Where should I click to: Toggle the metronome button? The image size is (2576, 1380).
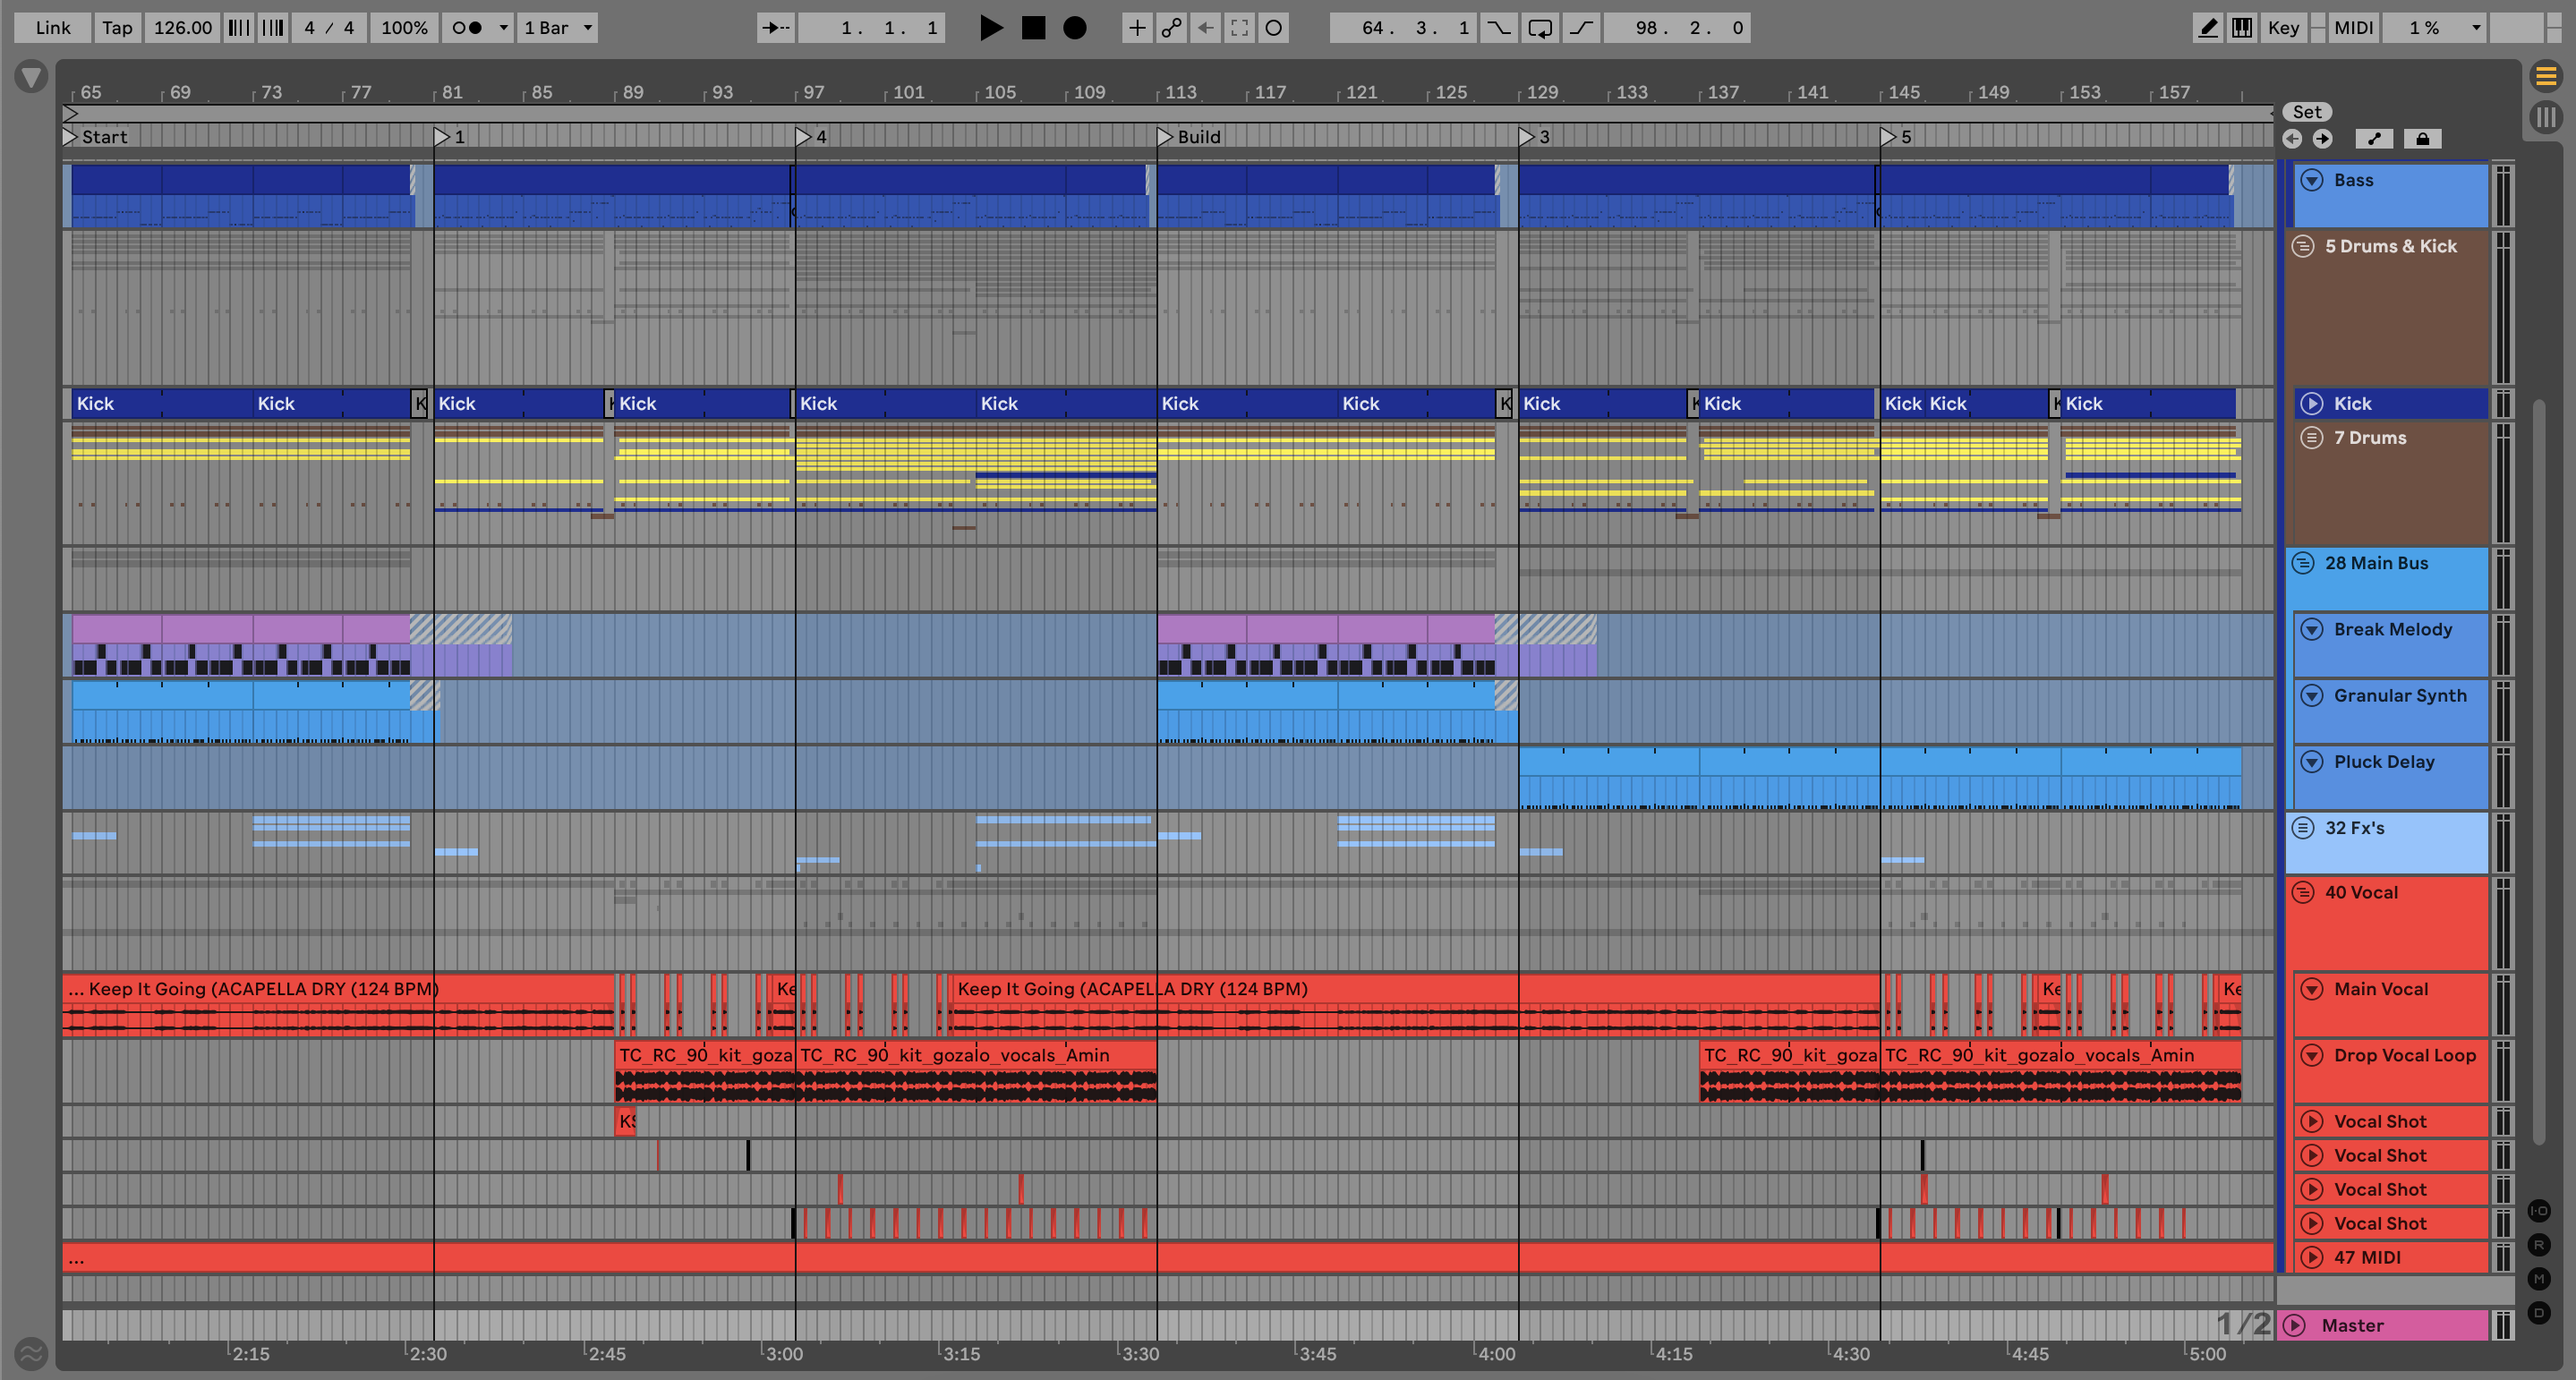[467, 28]
